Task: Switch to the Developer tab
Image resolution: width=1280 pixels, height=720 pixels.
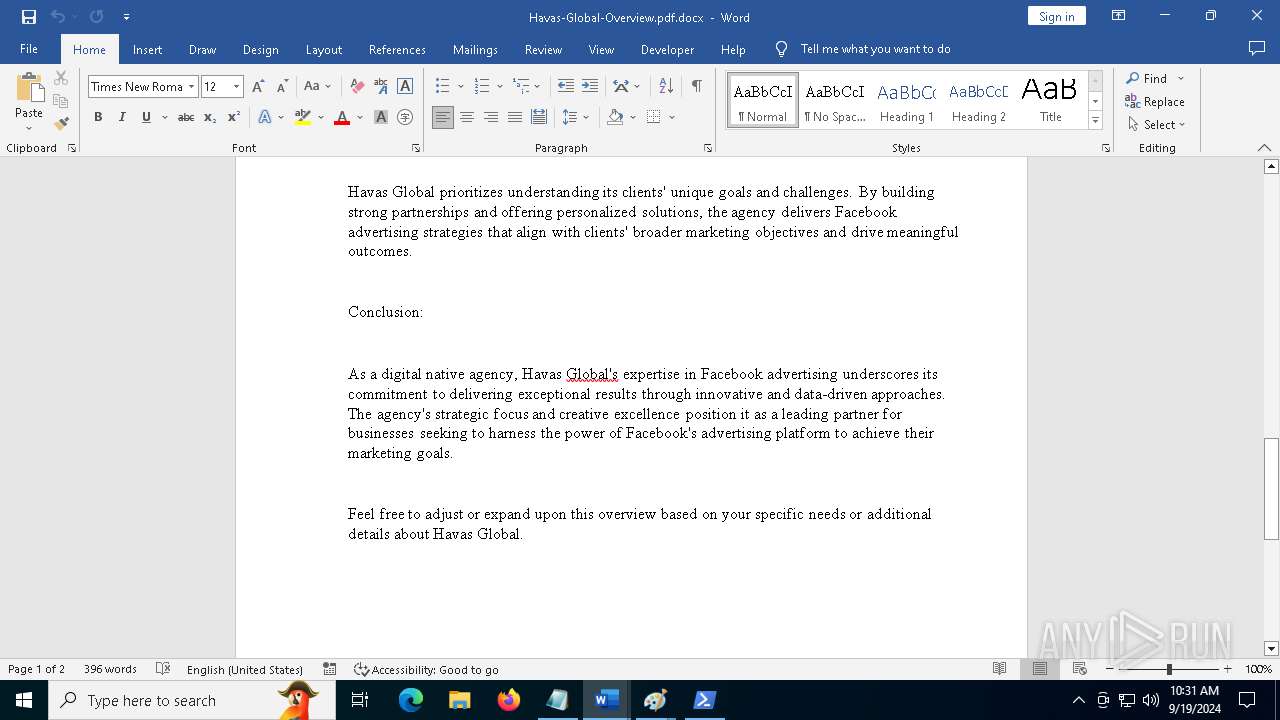Action: click(x=667, y=49)
